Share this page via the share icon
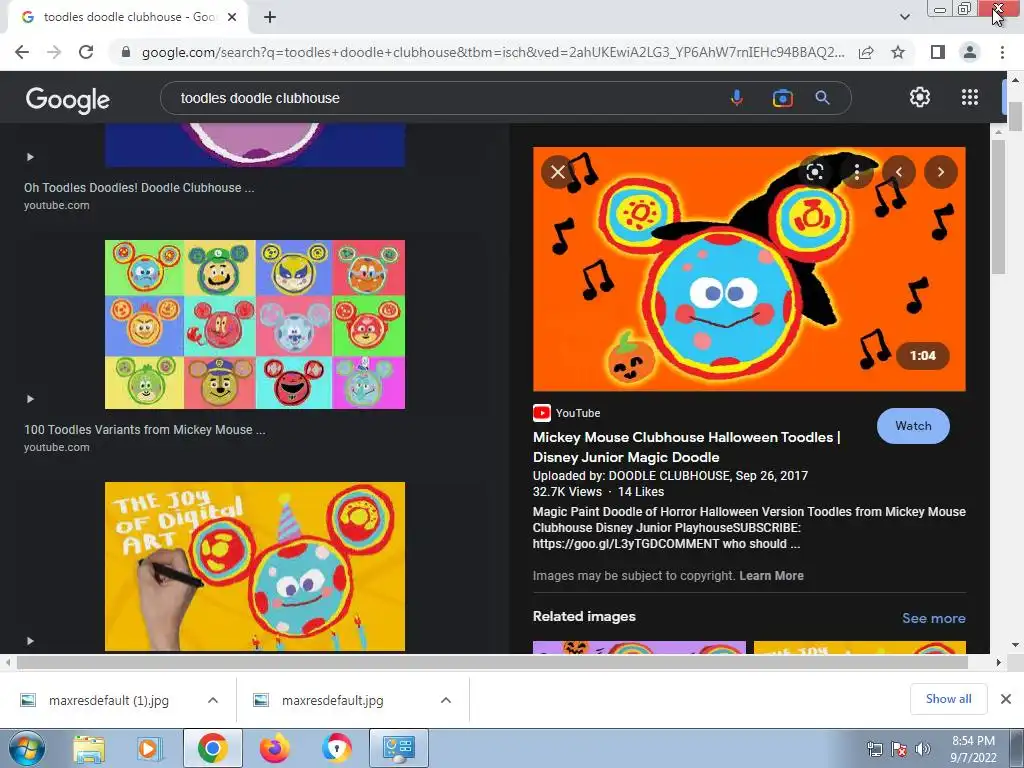Viewport: 1024px width, 768px height. (x=866, y=52)
